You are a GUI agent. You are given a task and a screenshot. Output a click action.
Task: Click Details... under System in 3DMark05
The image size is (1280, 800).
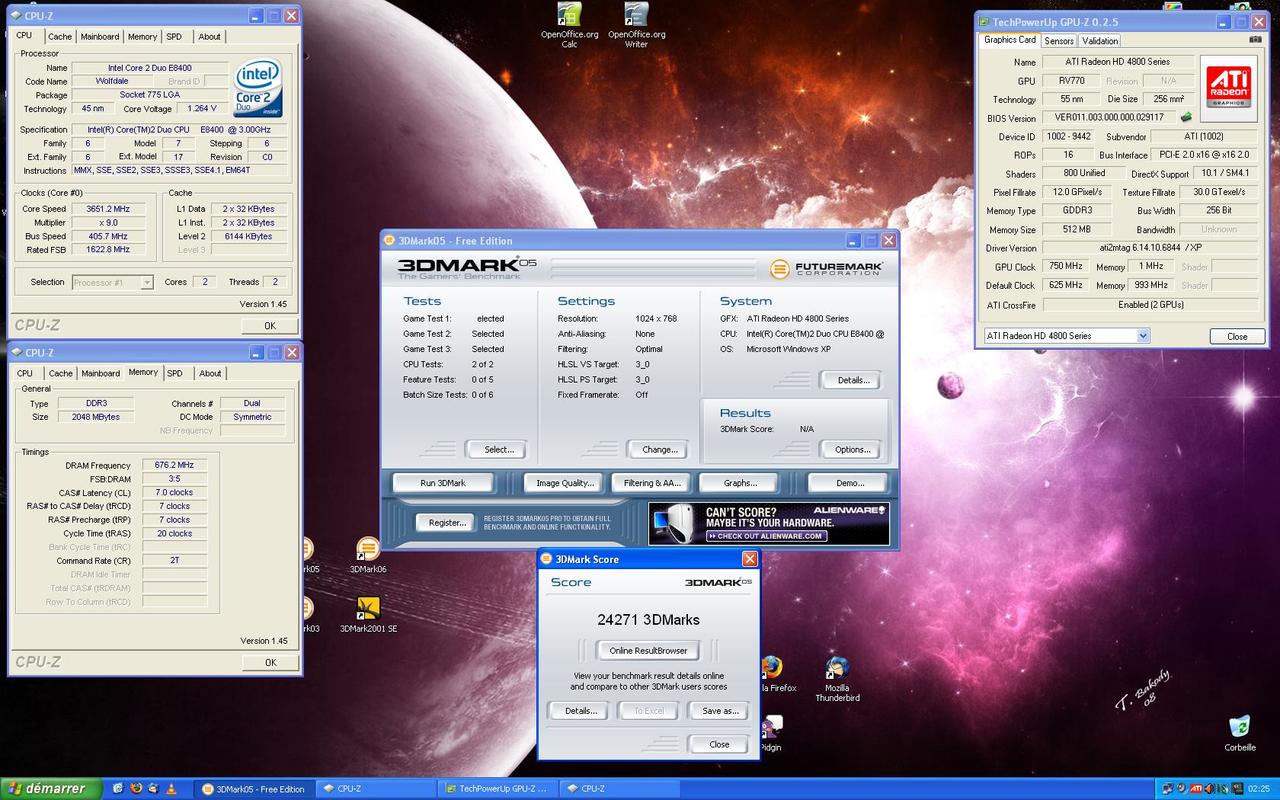[853, 380]
